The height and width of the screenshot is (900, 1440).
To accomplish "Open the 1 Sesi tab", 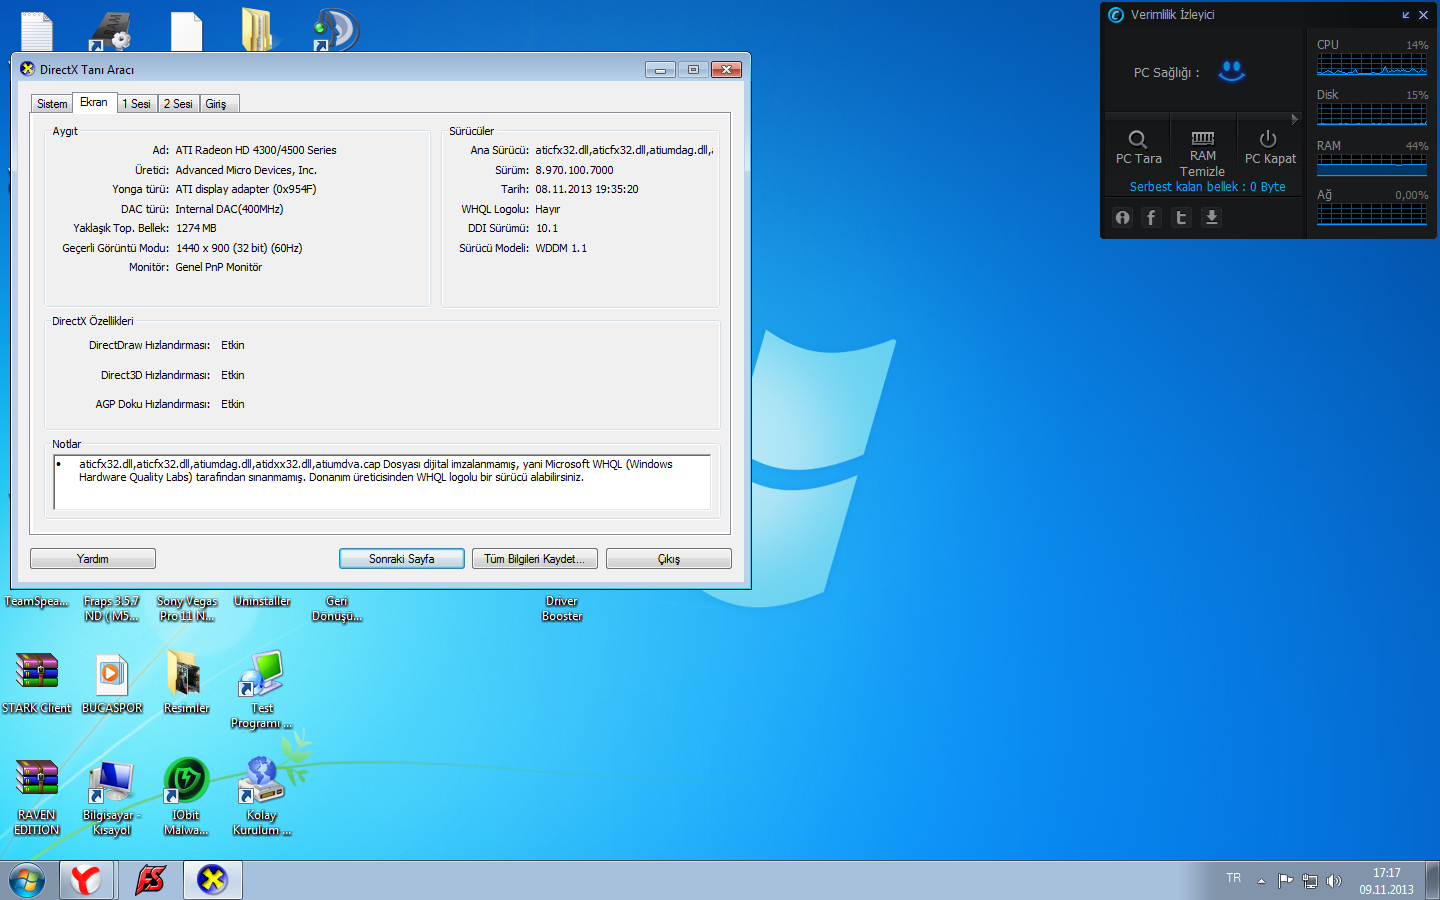I will click(136, 104).
